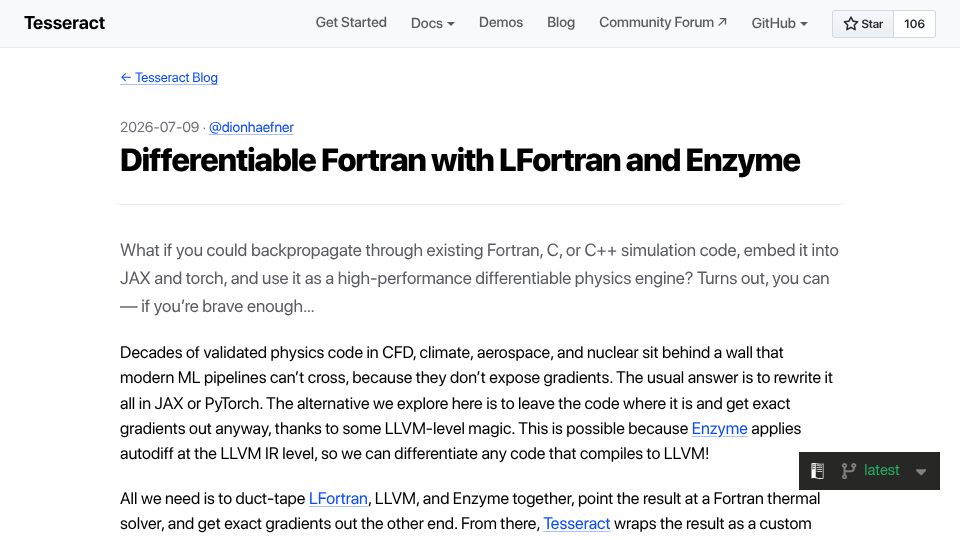Click the Read the Docs book icon
This screenshot has height=540, width=960.
pos(817,471)
